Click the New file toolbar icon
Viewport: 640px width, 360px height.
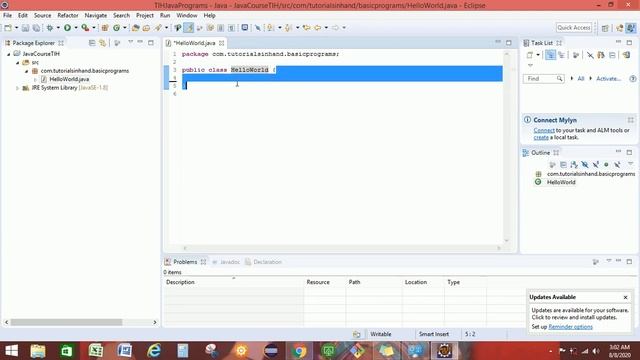pyautogui.click(x=8, y=28)
